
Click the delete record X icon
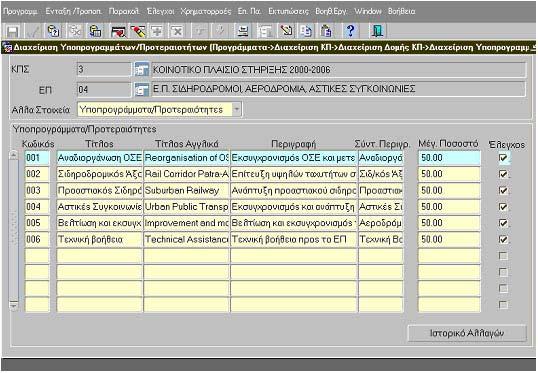(177, 32)
